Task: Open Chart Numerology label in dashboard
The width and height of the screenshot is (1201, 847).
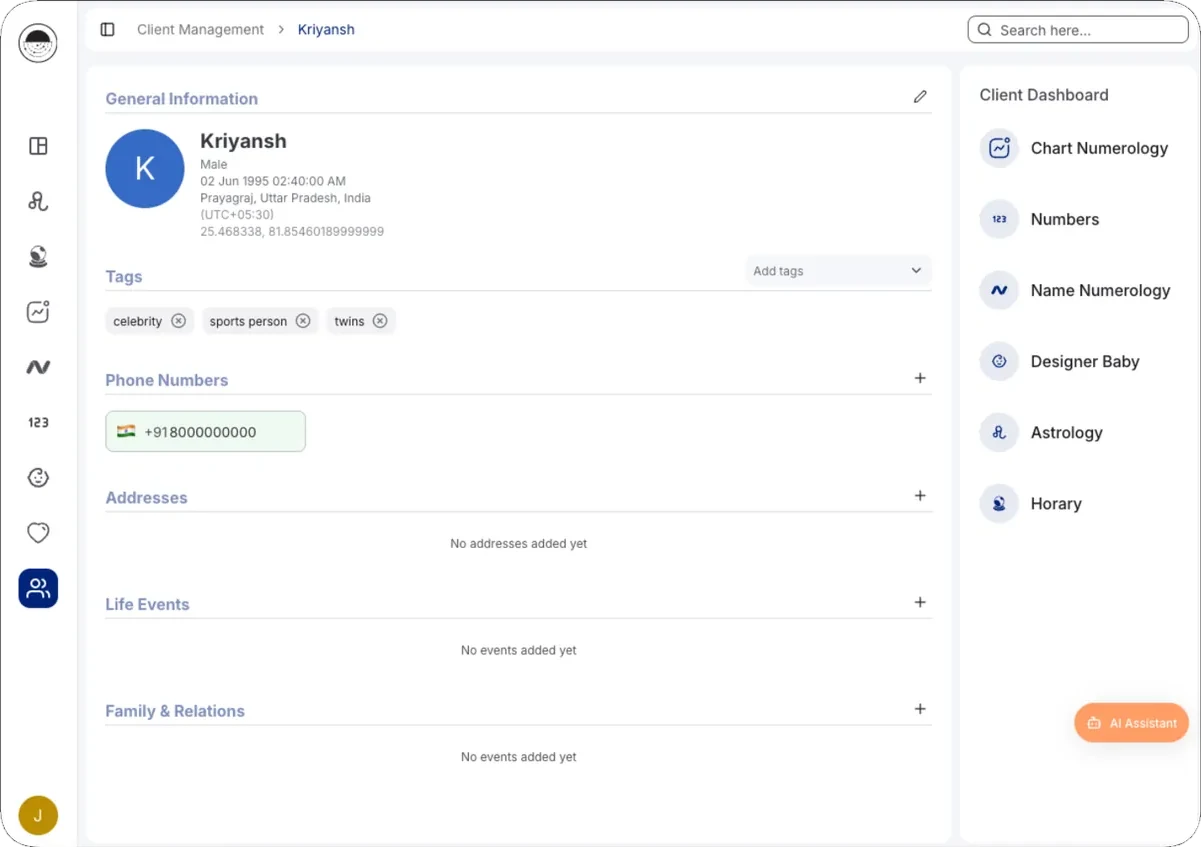Action: click(1099, 148)
